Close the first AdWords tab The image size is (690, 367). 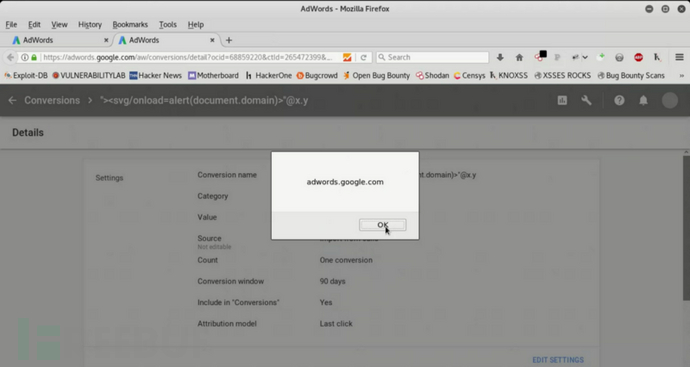tap(106, 40)
